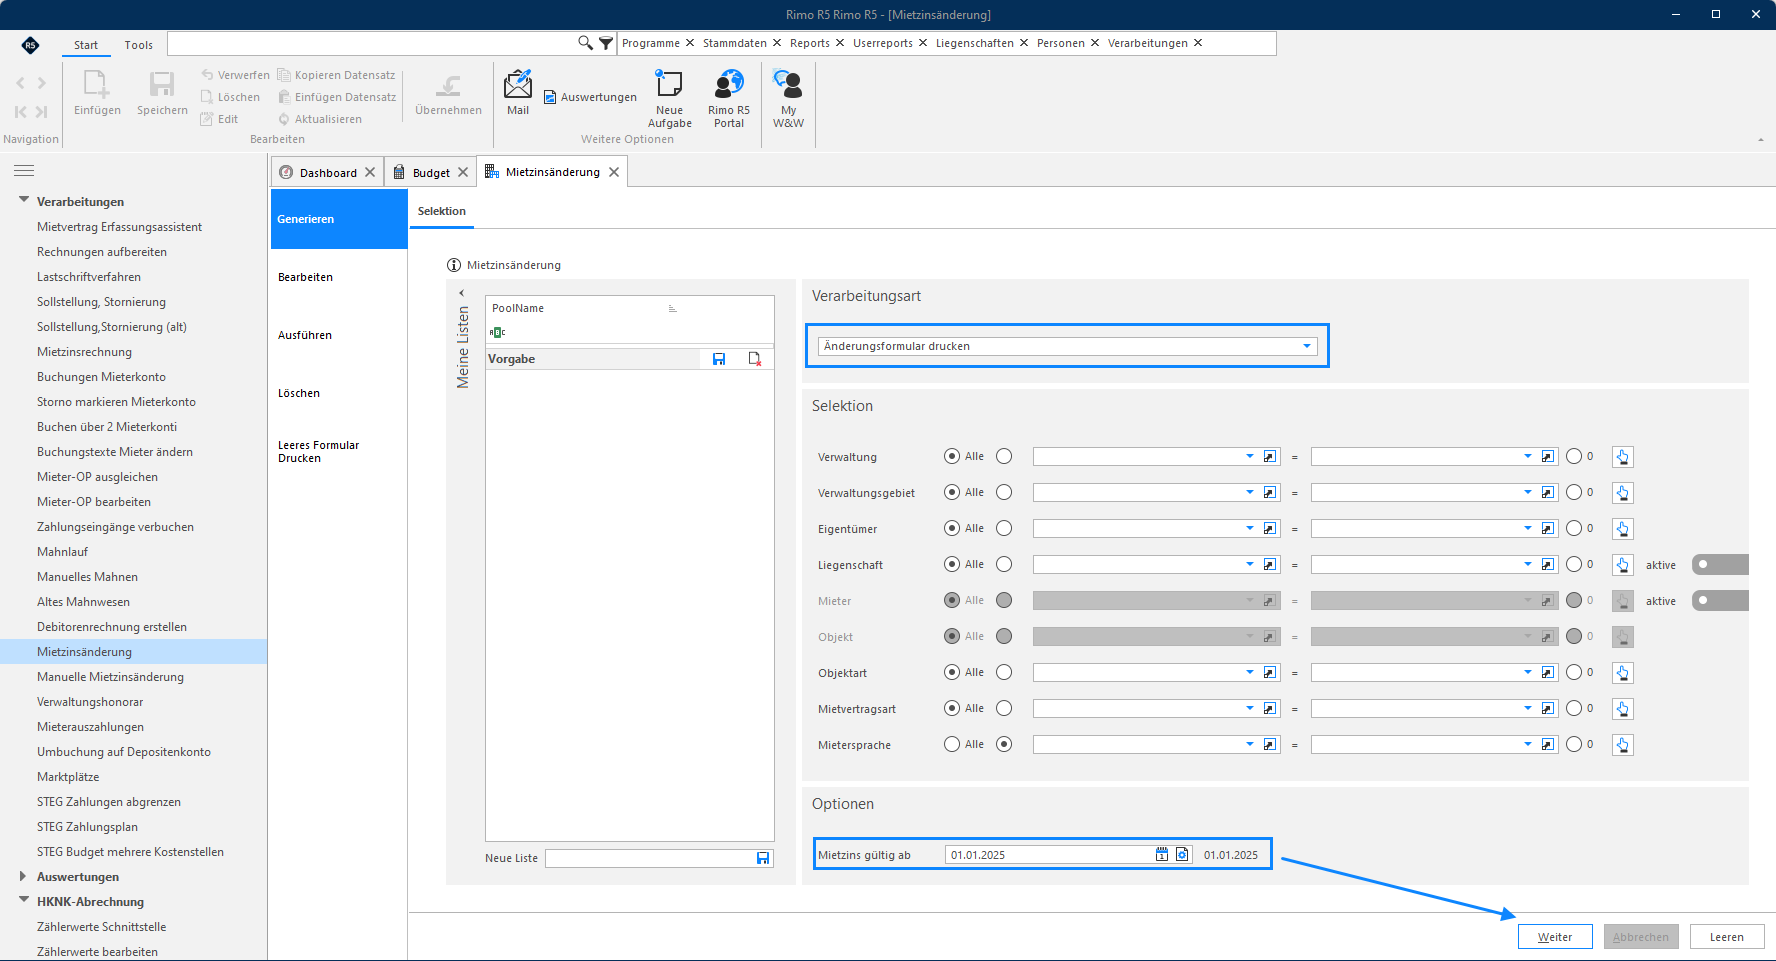Image resolution: width=1776 pixels, height=961 pixels.
Task: Collapse the Verarbeitungen tree section
Action: tap(23, 200)
